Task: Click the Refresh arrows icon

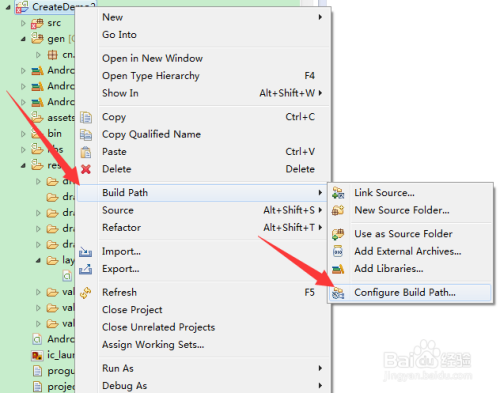Action: coord(86,293)
